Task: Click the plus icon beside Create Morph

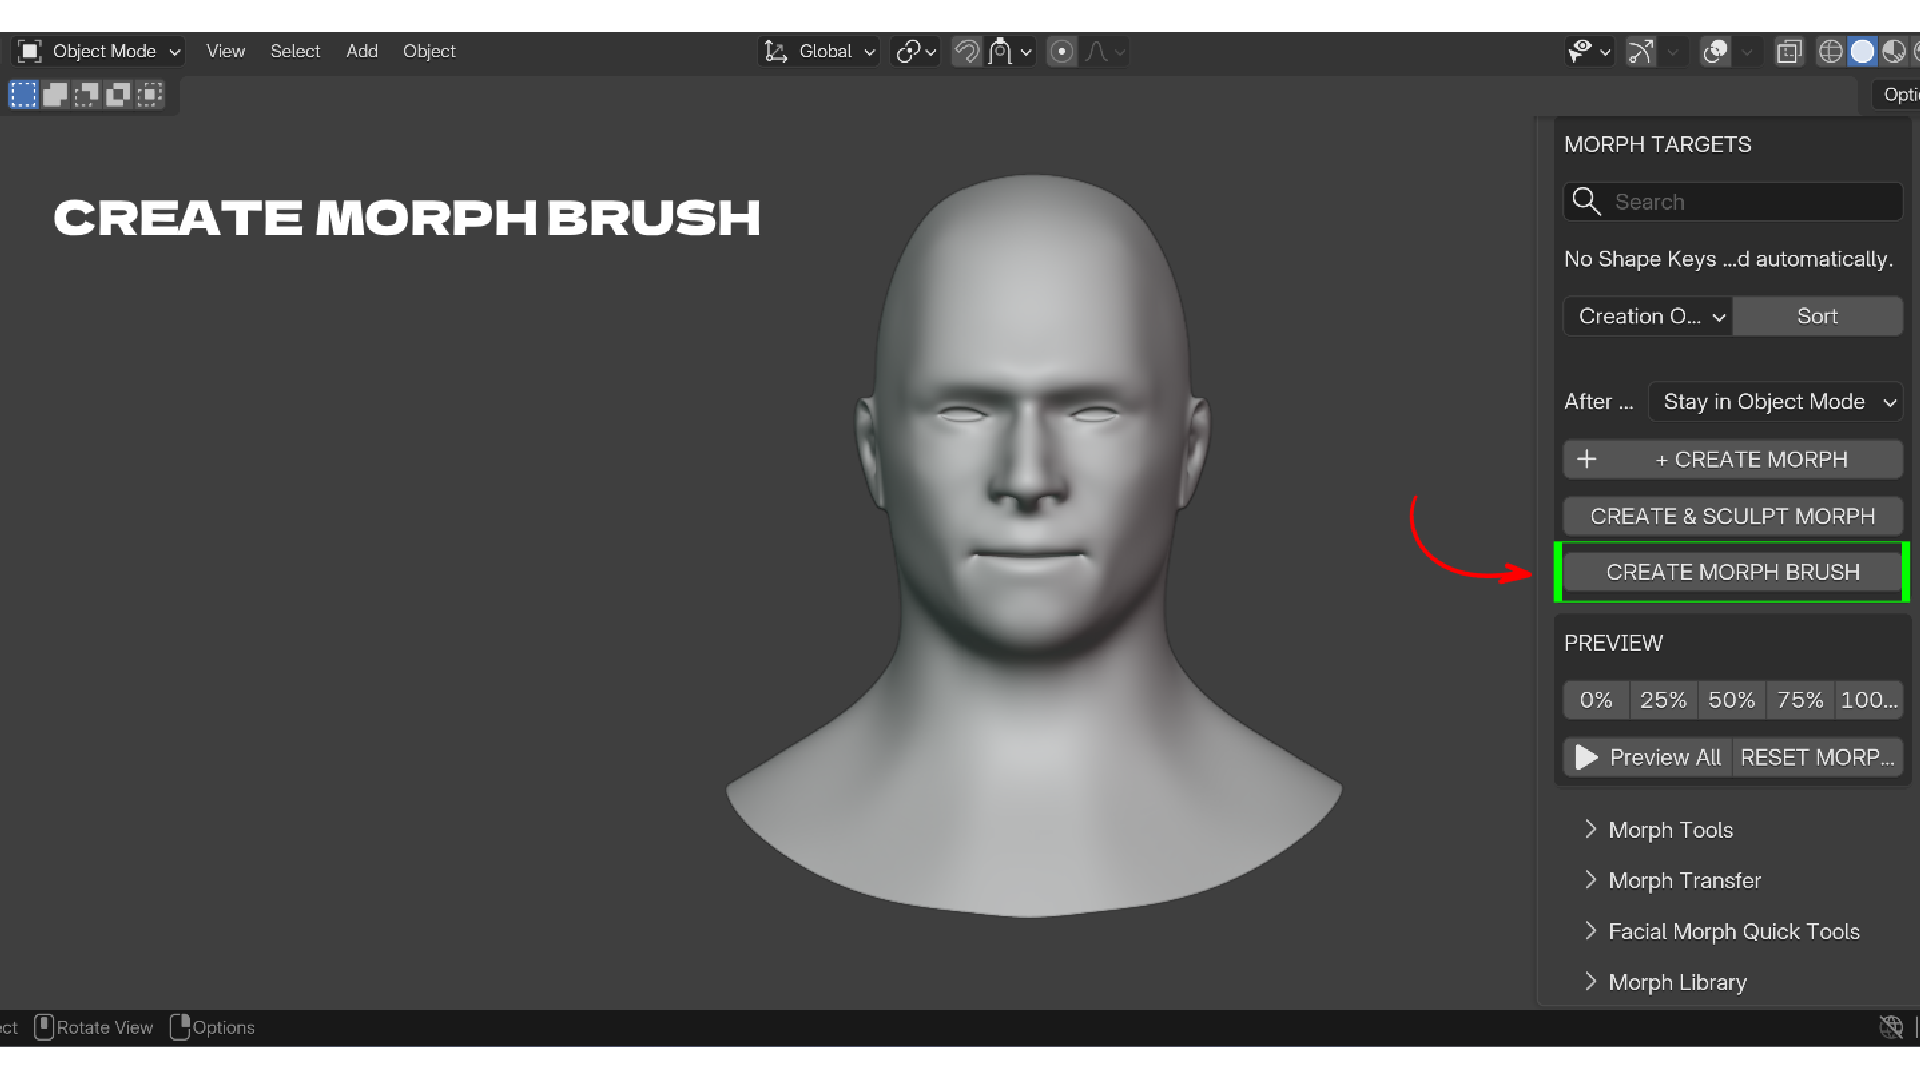Action: [x=1587, y=459]
